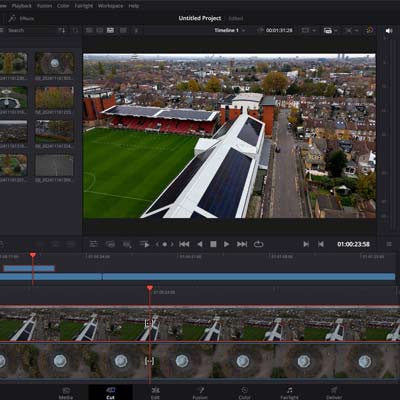Viewport: 400px width, 400px height.
Task: Select the fountain dome clip on lower timeline
Action: tap(200, 361)
